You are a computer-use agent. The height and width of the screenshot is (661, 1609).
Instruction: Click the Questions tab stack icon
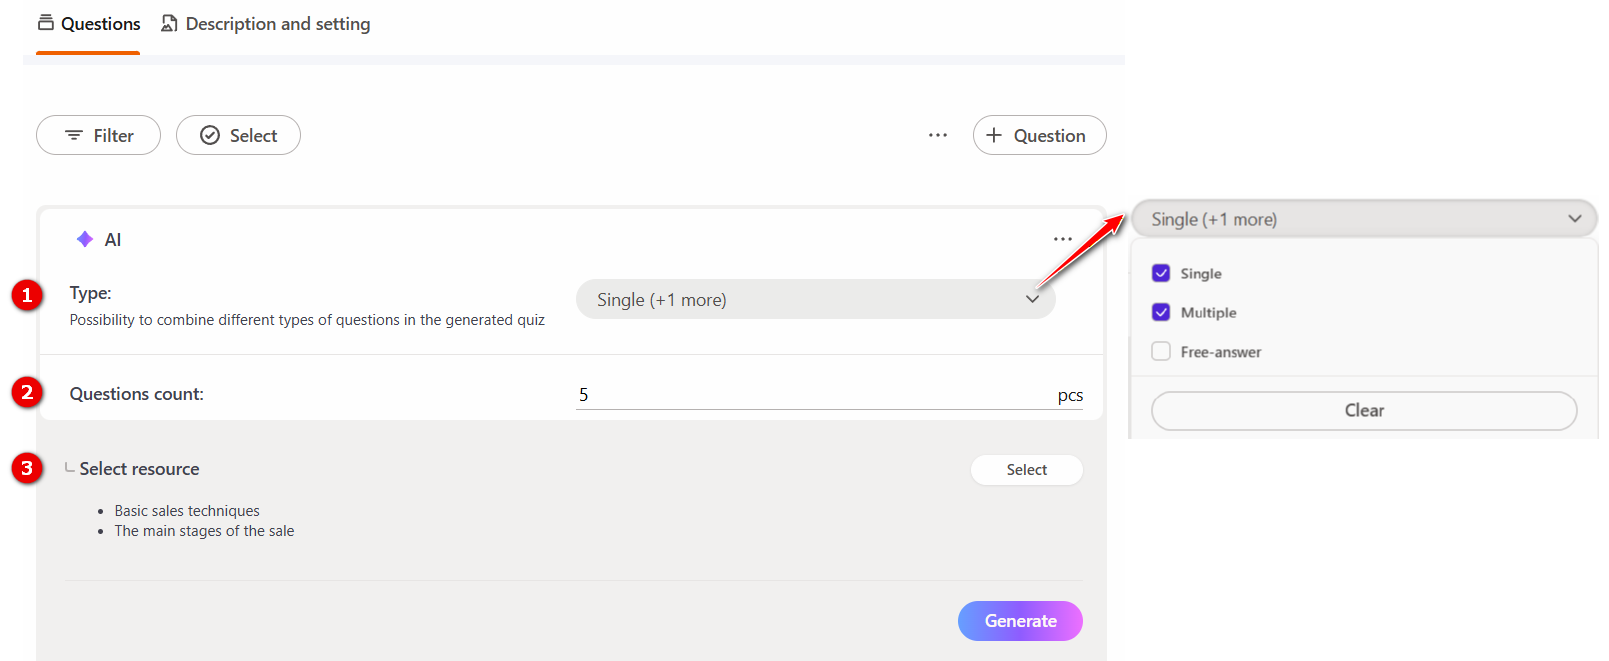coord(46,23)
